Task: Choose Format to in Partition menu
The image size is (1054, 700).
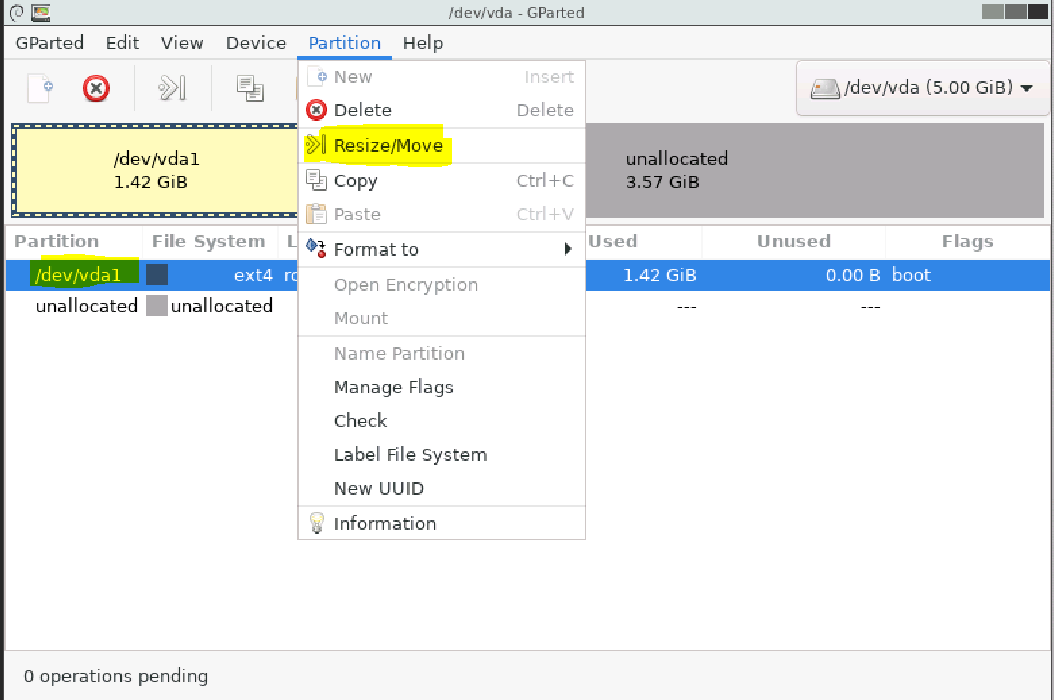Action: (x=442, y=249)
